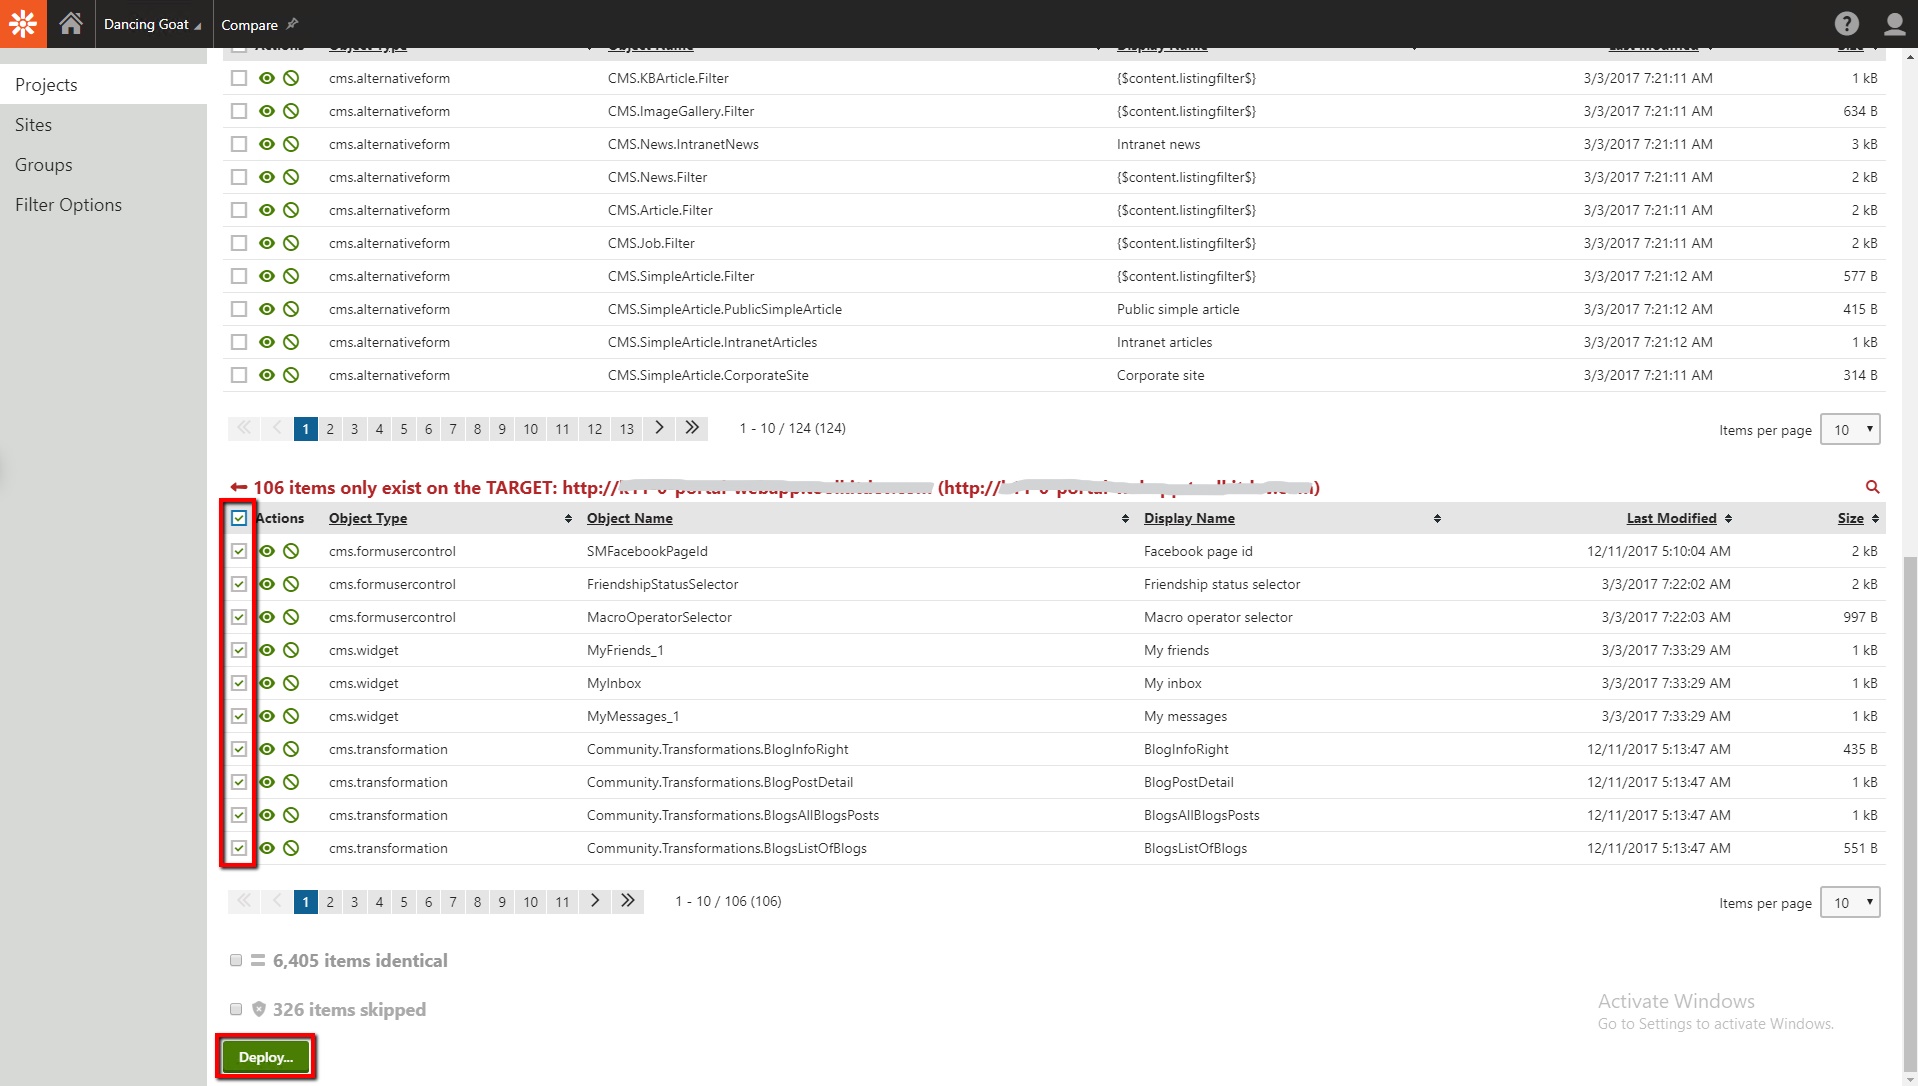Skip the BlogsListOfBlogs transformation

[291, 848]
